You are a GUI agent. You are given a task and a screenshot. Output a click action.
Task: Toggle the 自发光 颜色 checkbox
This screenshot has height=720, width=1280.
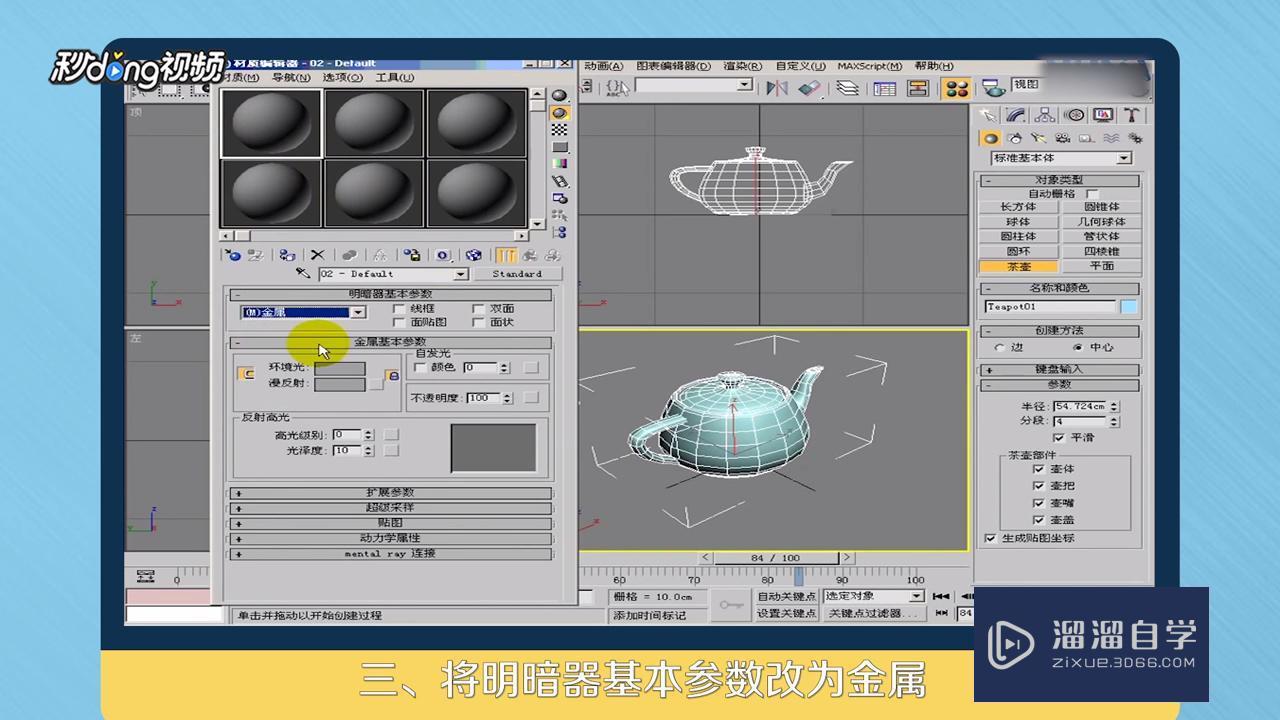pos(420,368)
